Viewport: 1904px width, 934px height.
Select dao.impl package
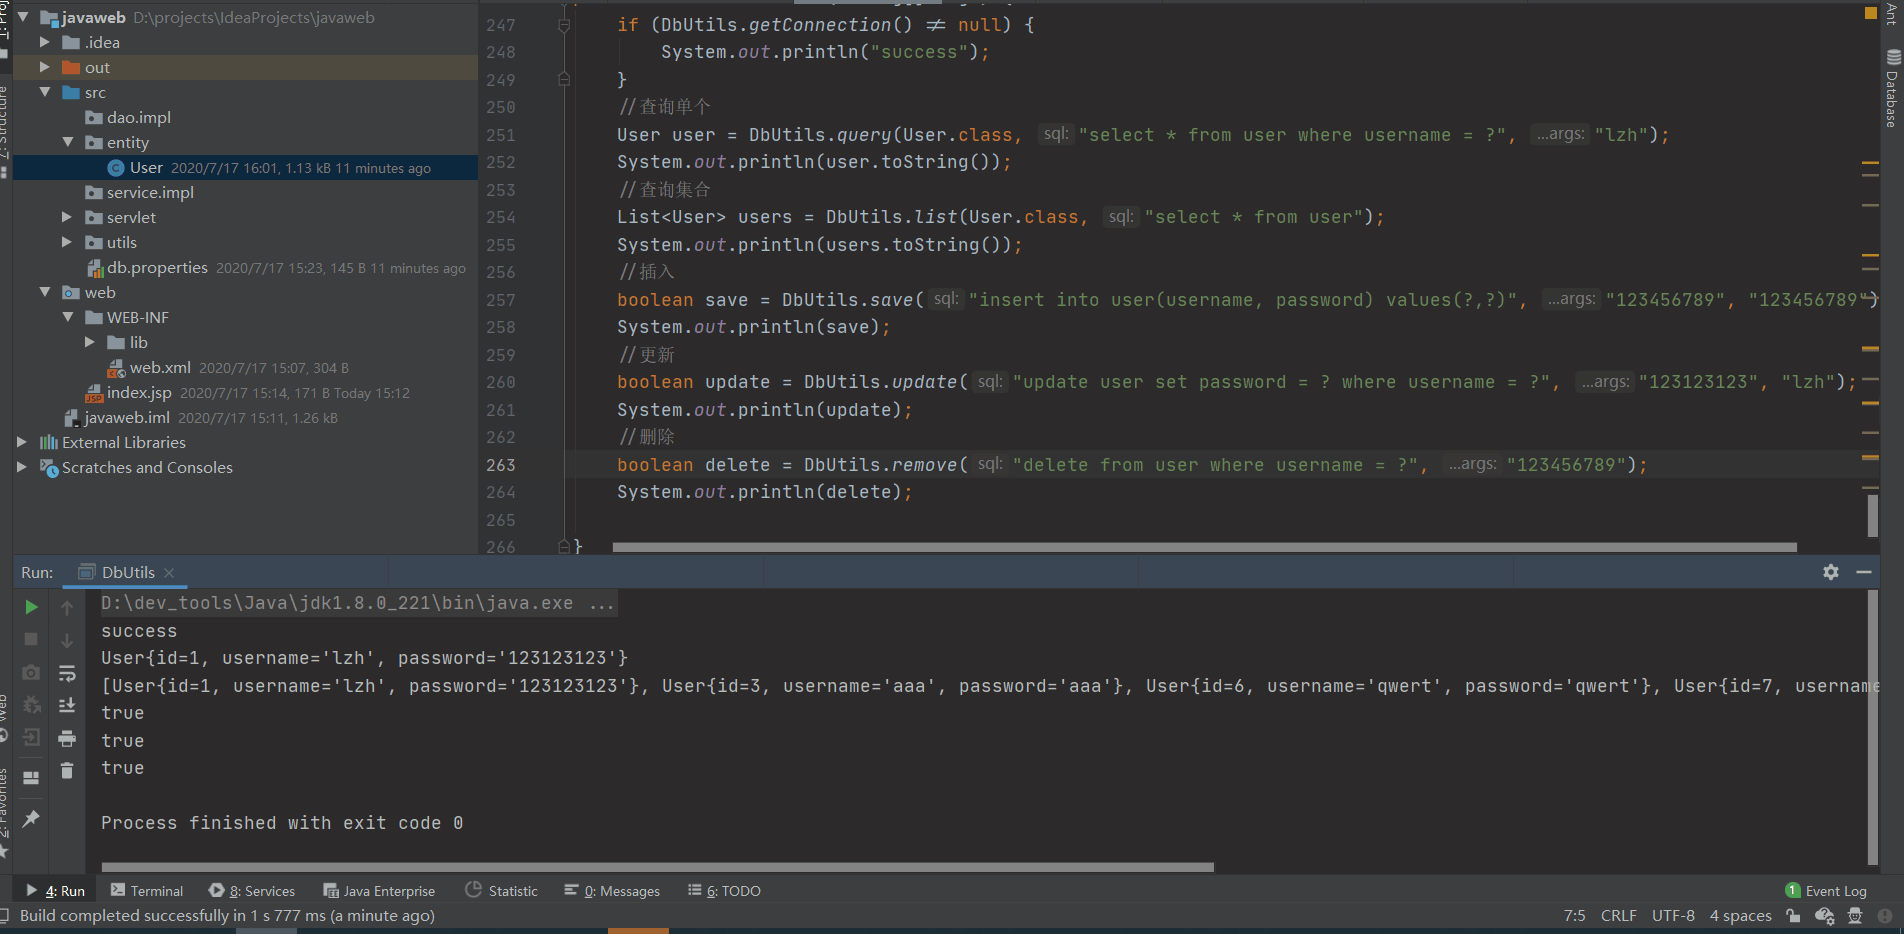(x=138, y=117)
